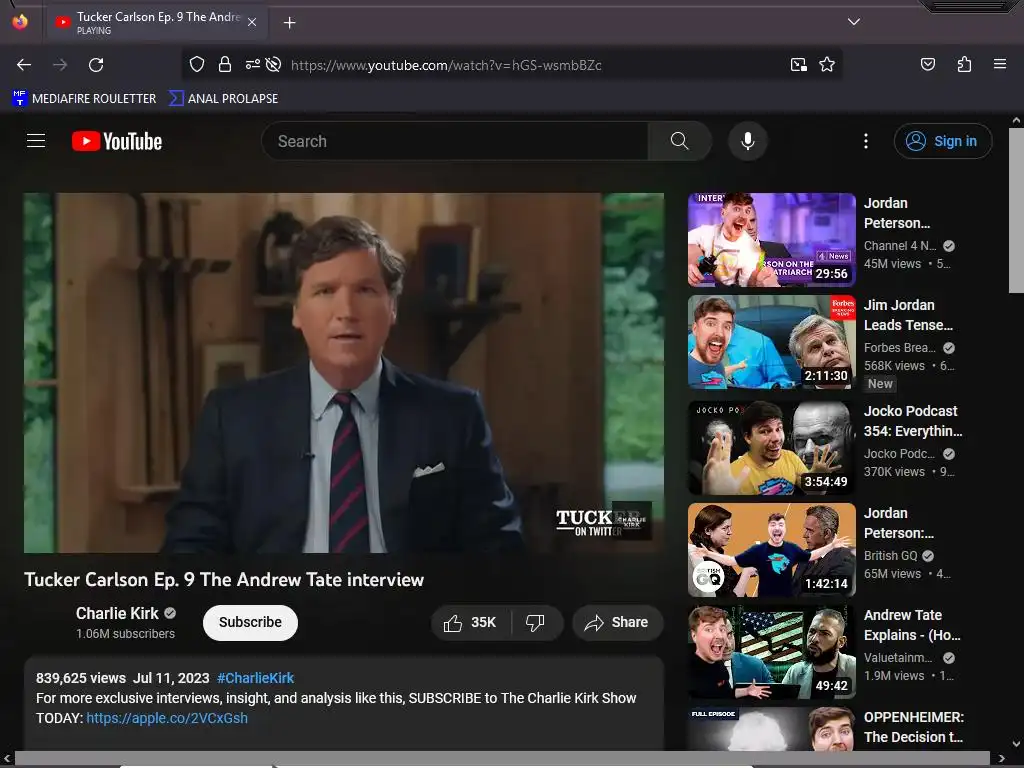The width and height of the screenshot is (1024, 768).
Task: Click the 'Andrew Tate Explains - (Ho...' title
Action: pos(912,625)
